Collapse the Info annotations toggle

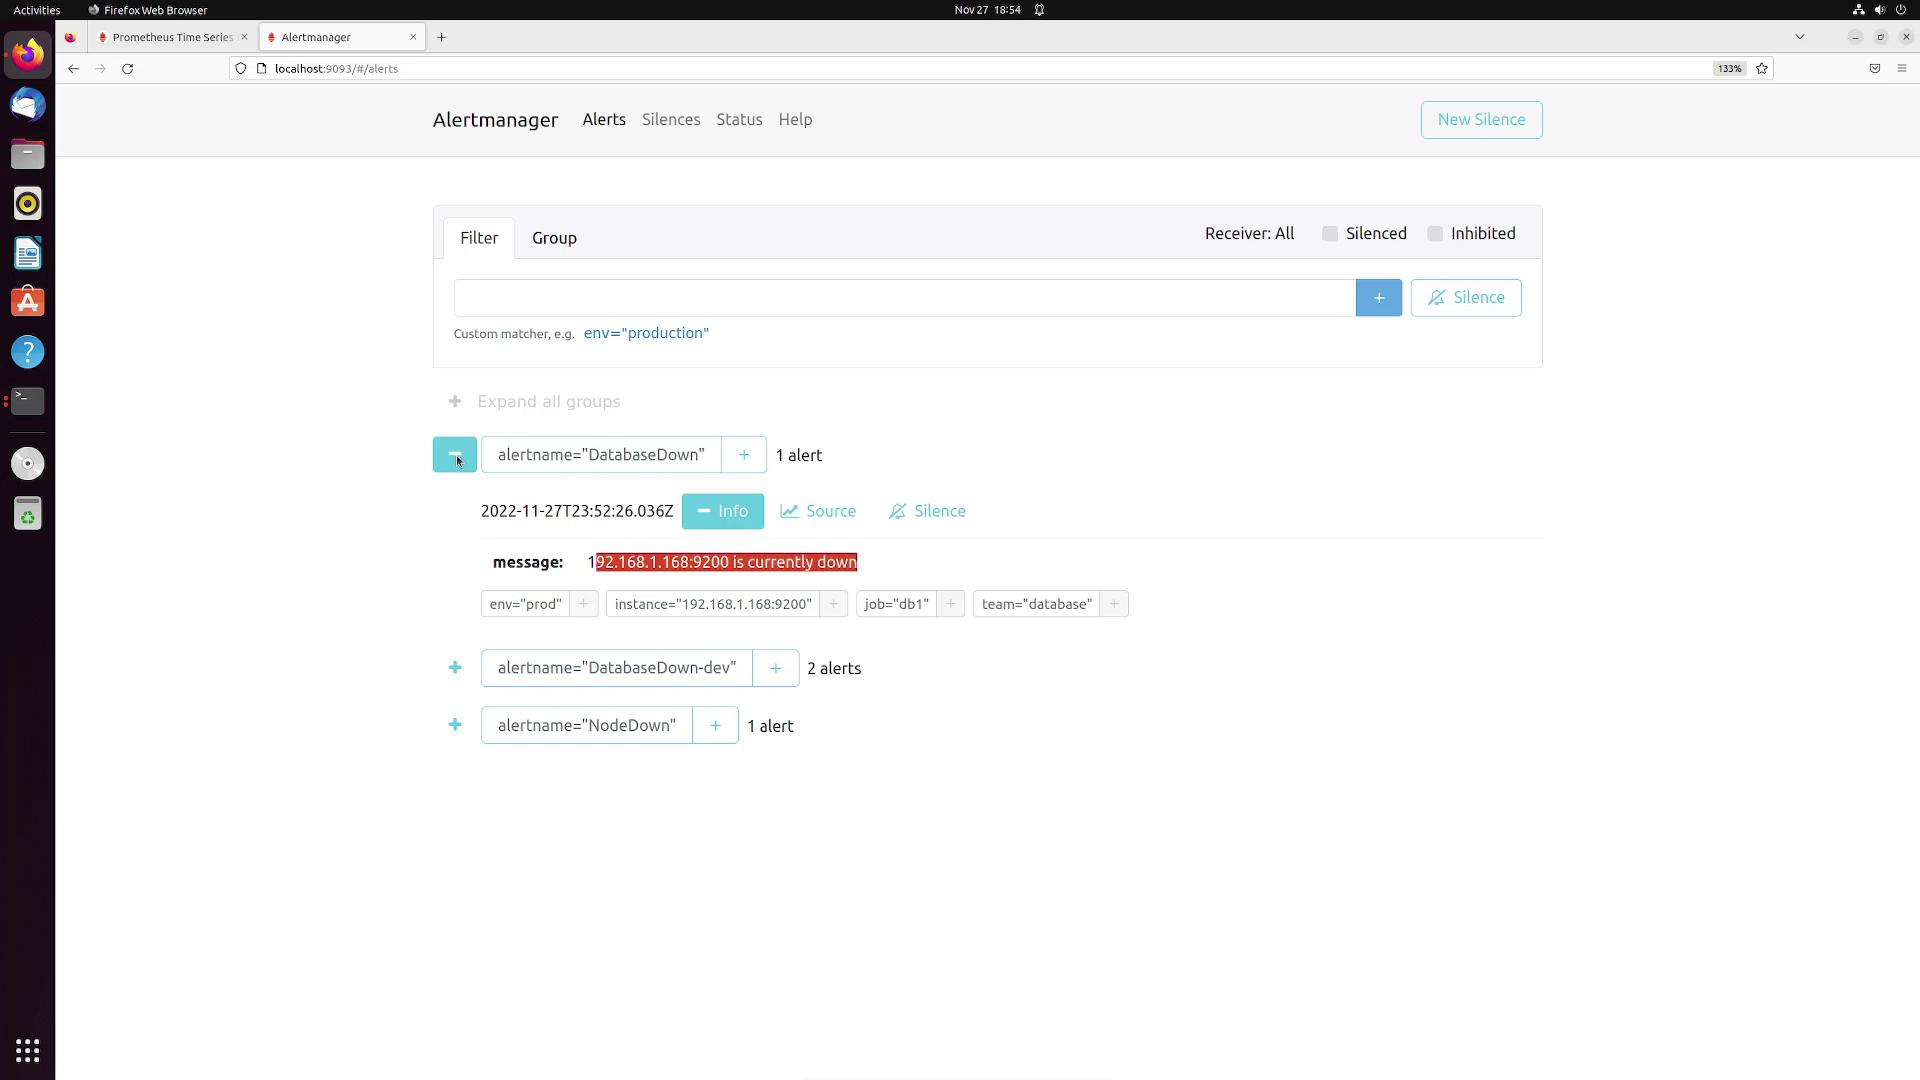pos(722,511)
